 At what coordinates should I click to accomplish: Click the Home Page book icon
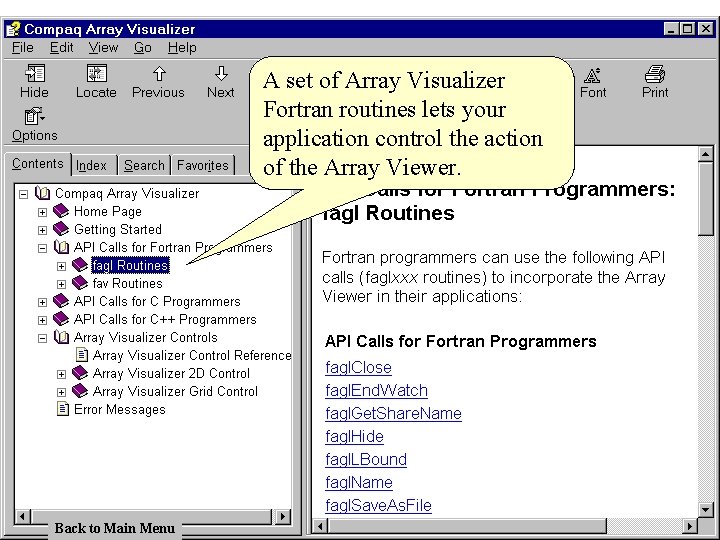(x=61, y=211)
